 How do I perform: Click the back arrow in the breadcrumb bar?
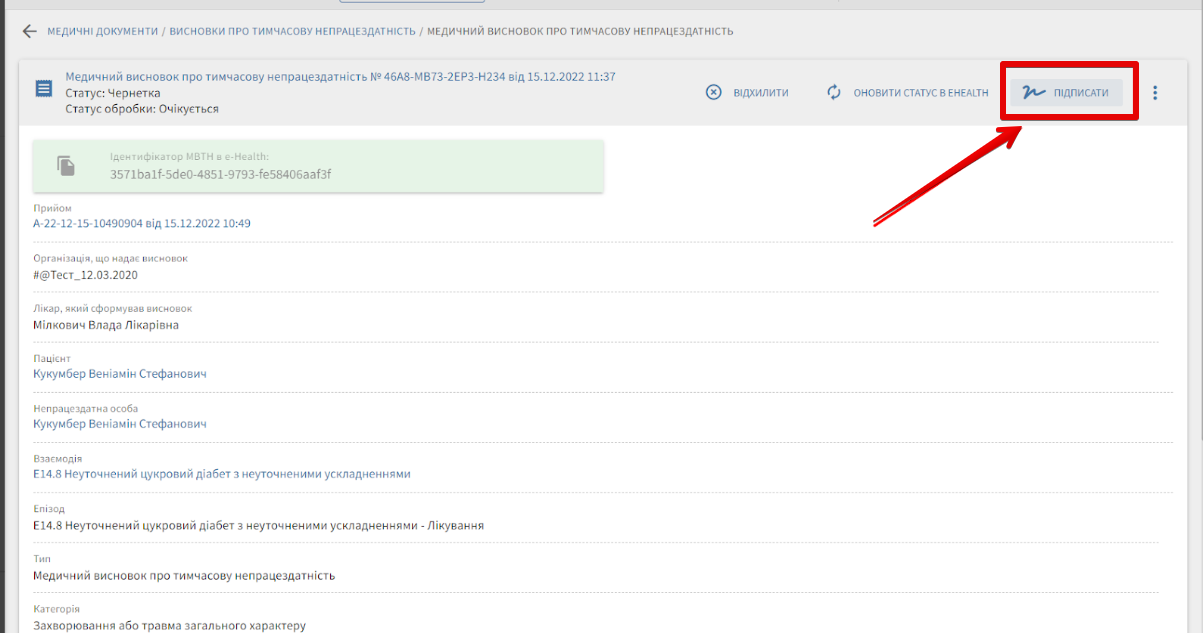click(29, 31)
